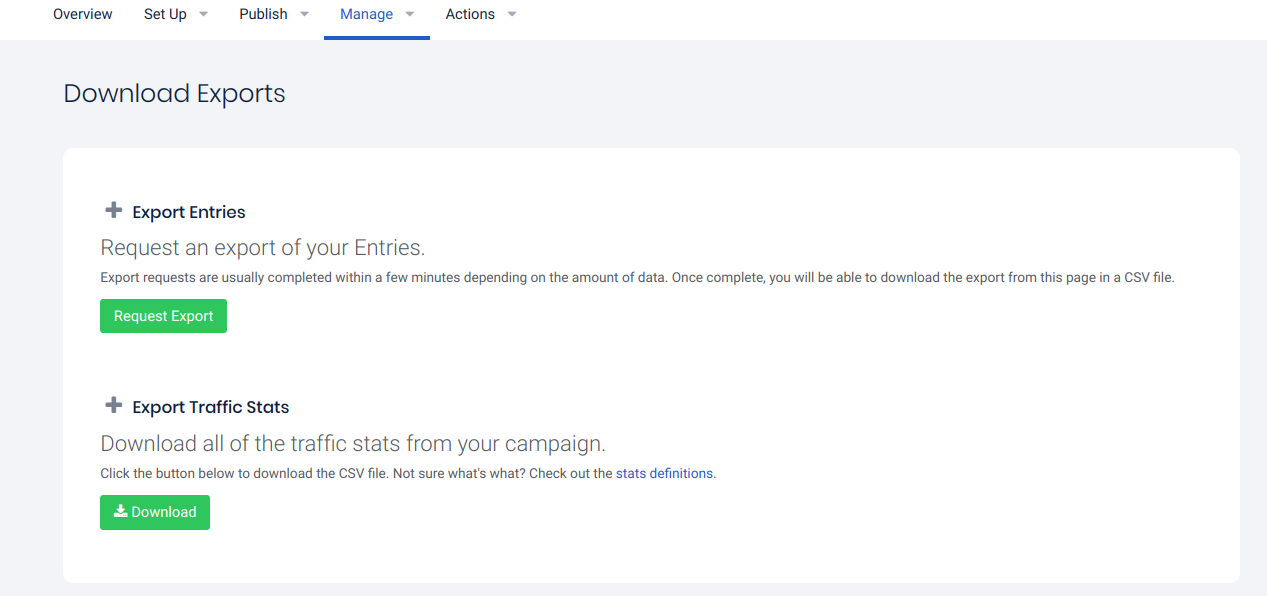Screen dimensions: 1267x596
Task: Click the Export Traffic Stats section heading
Action: [211, 407]
